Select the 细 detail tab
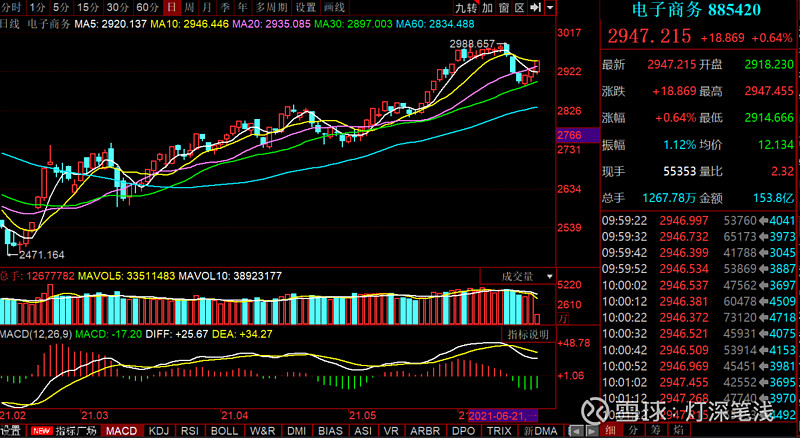800x438 pixels. (610, 430)
